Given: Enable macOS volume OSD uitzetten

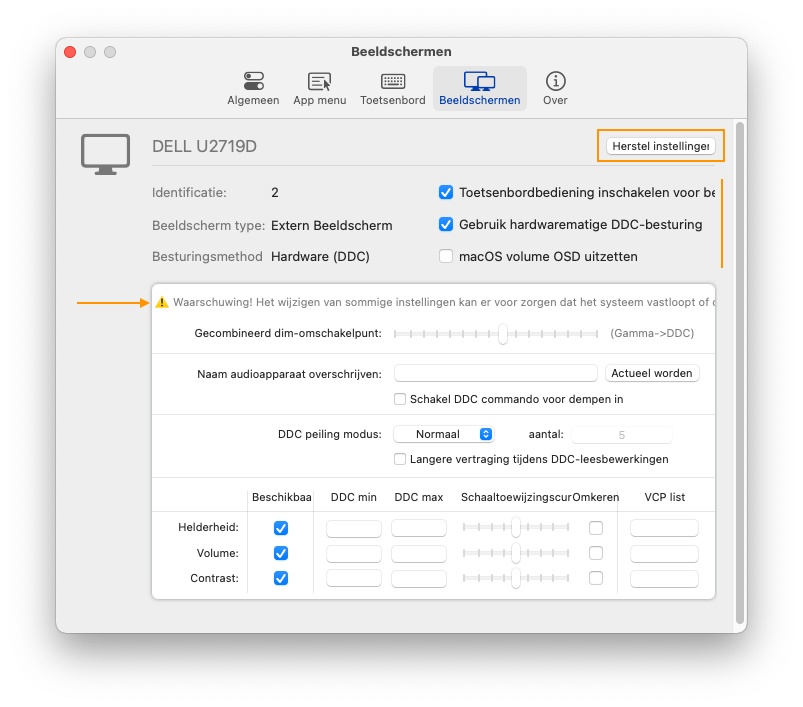Looking at the screenshot, I should tap(446, 256).
